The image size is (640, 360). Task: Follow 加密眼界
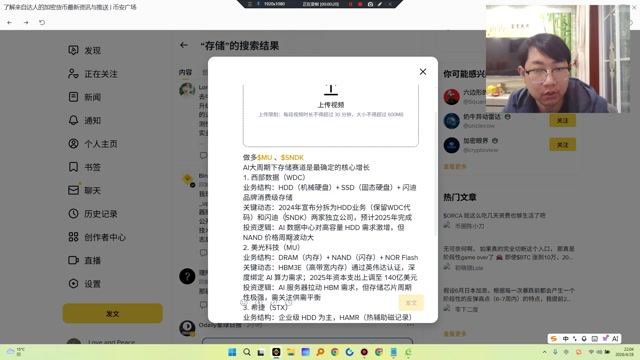coord(562,144)
